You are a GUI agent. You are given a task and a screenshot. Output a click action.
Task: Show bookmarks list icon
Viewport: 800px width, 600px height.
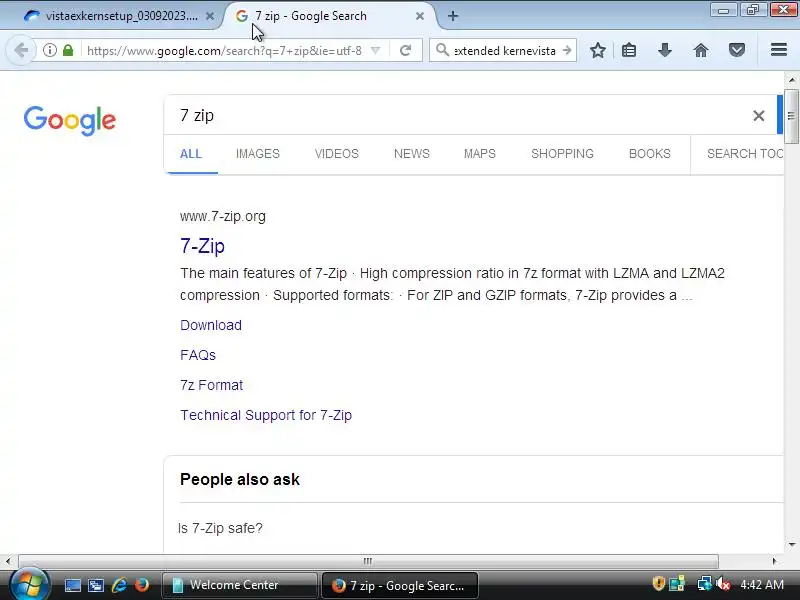629,50
